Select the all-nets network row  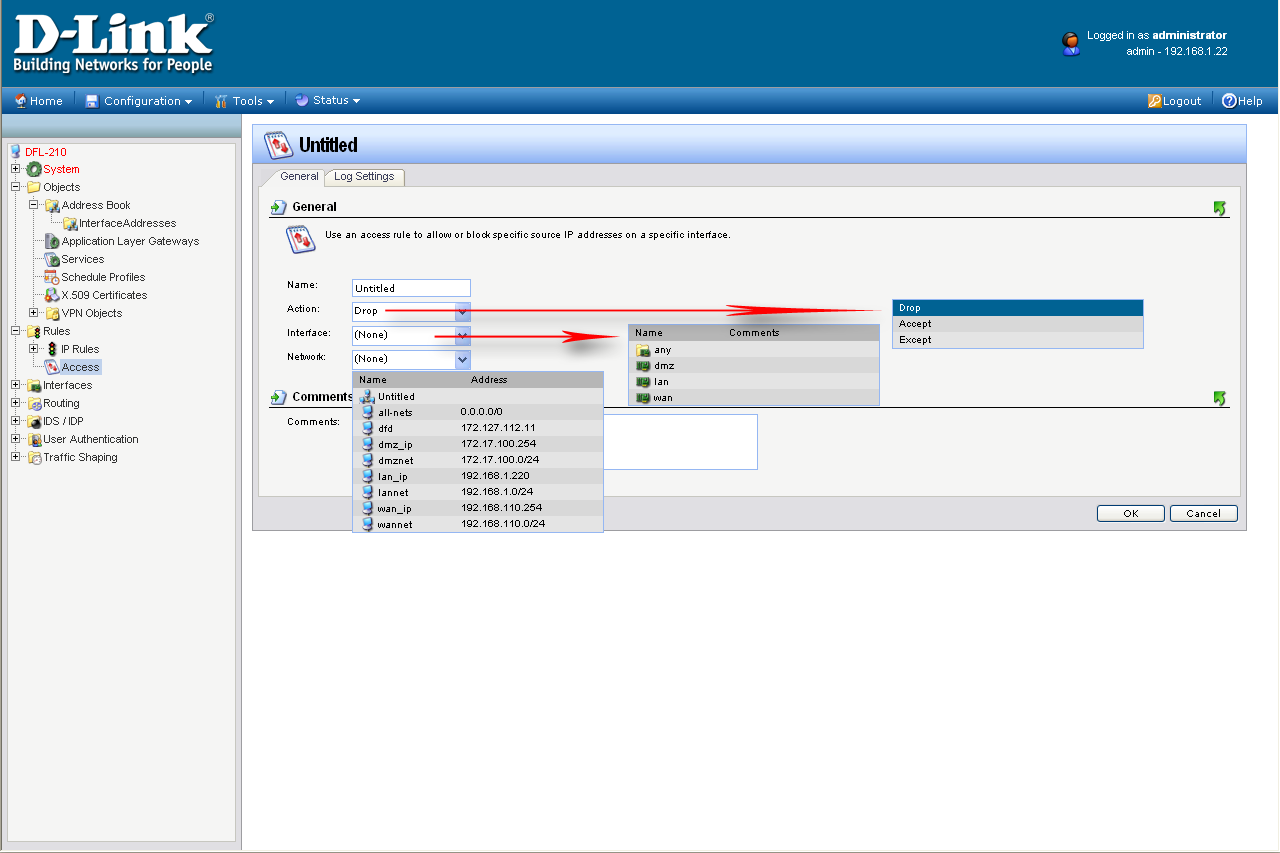(478, 413)
